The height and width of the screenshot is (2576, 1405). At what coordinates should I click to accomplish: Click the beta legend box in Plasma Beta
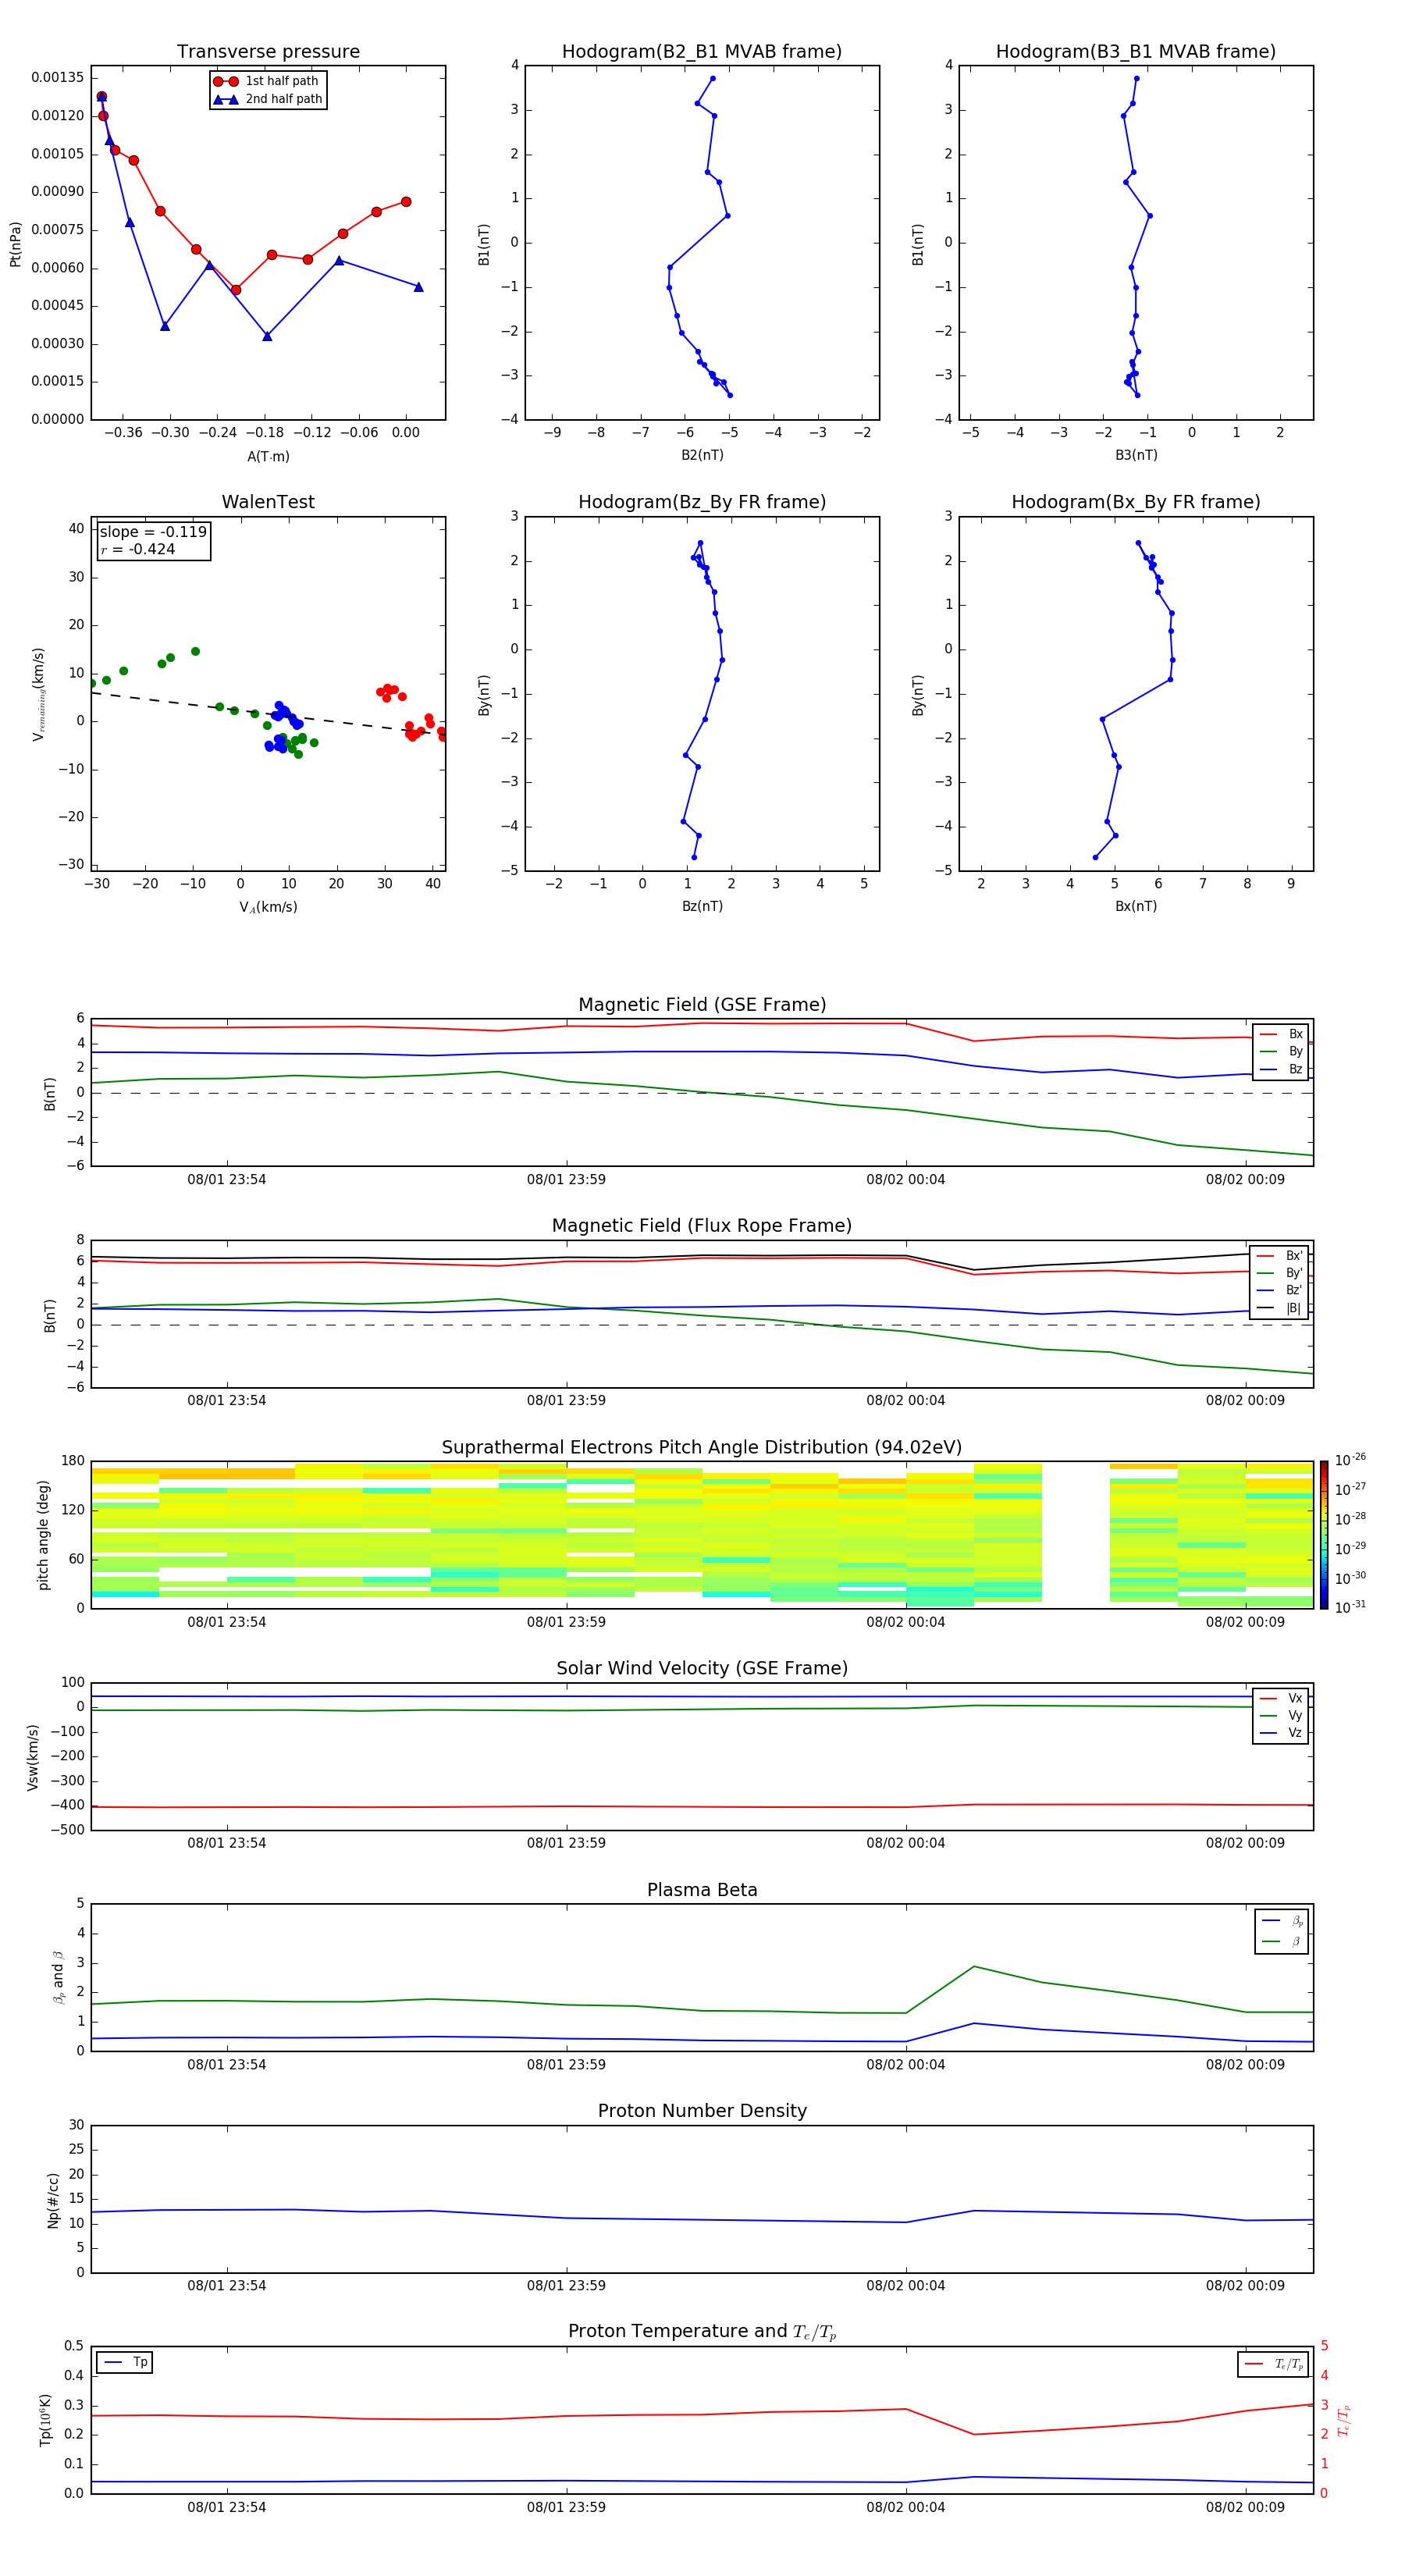point(1281,1931)
